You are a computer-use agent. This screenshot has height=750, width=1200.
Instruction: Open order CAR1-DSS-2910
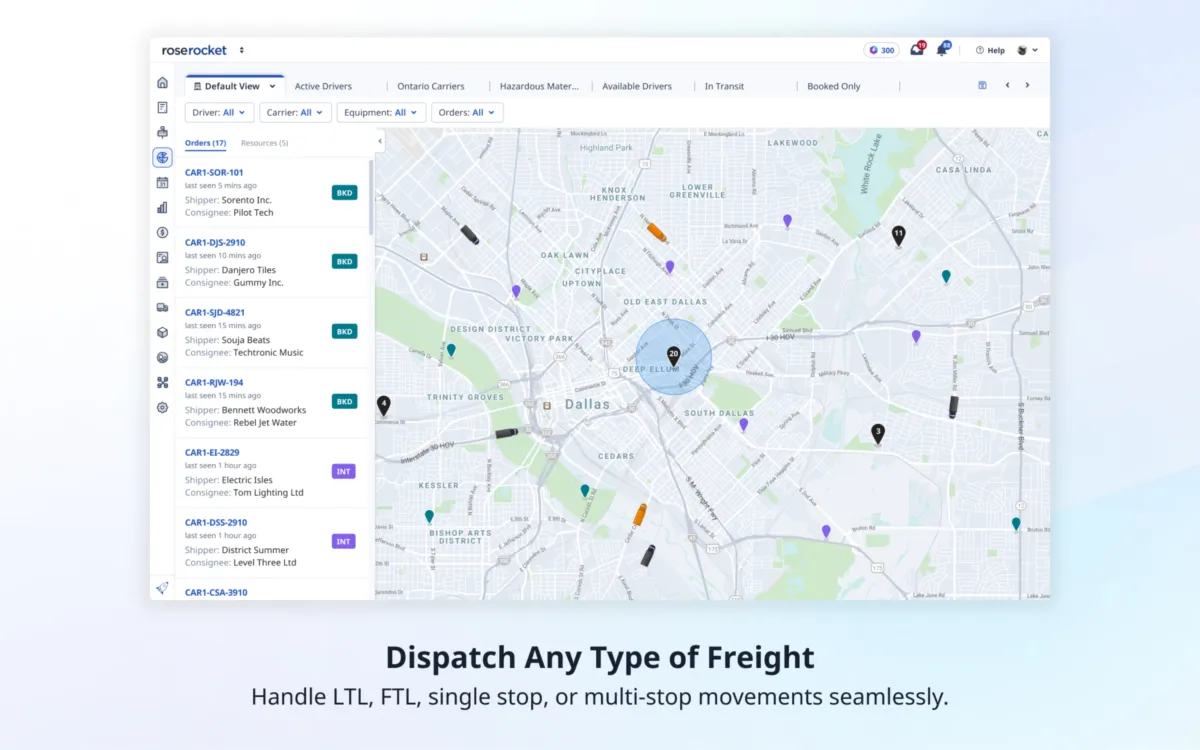coord(215,522)
